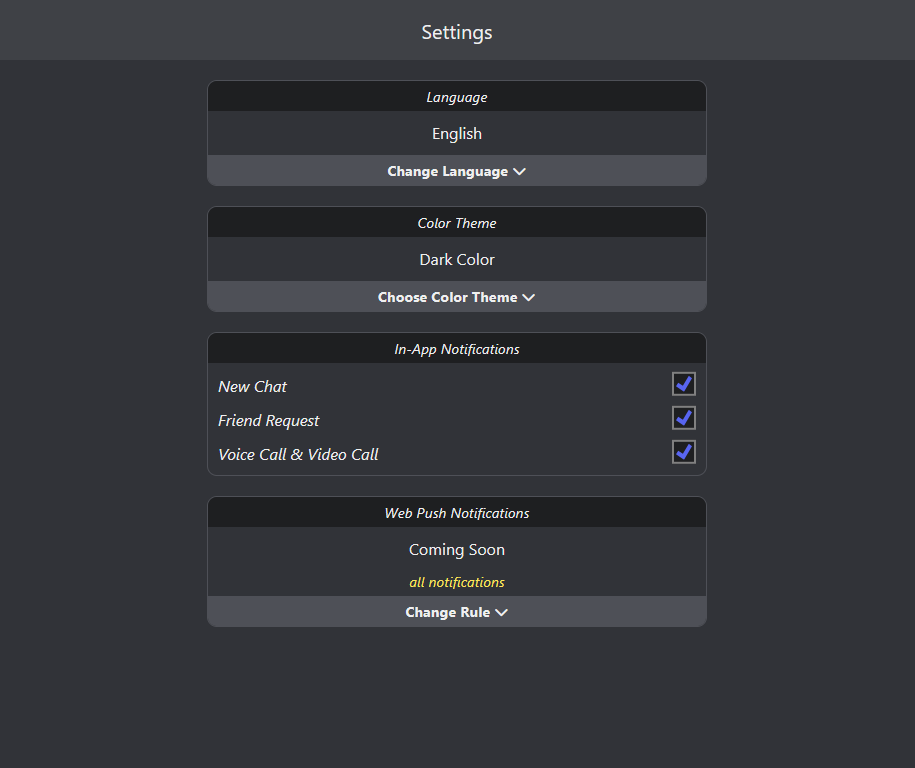Click the Settings page title

click(457, 32)
